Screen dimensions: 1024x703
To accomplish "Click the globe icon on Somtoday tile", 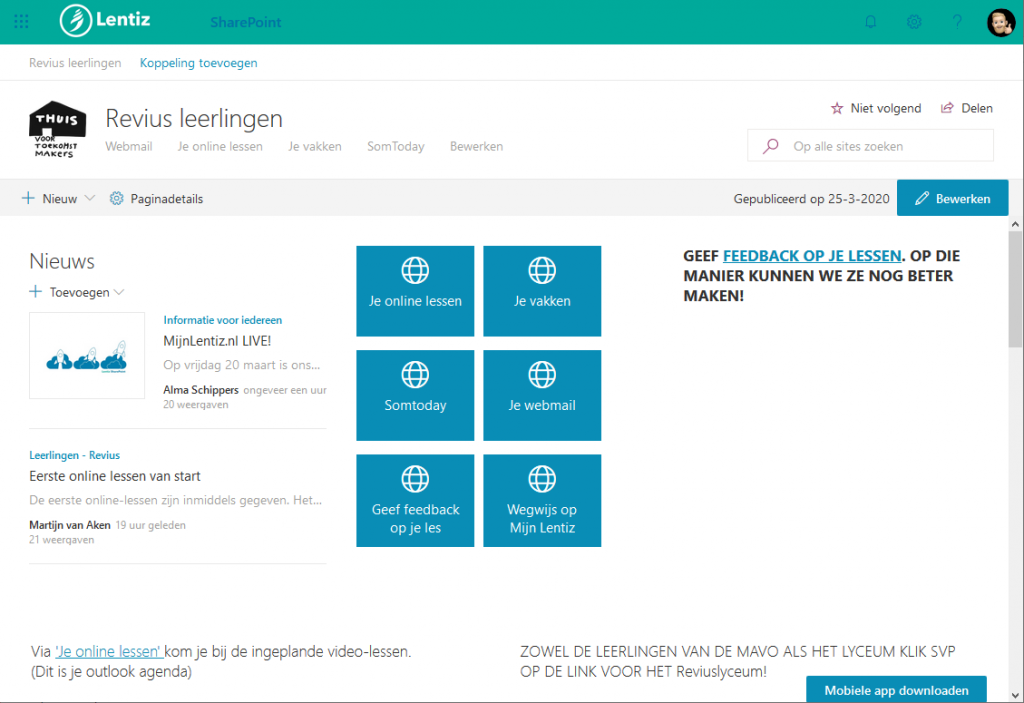I will (415, 374).
